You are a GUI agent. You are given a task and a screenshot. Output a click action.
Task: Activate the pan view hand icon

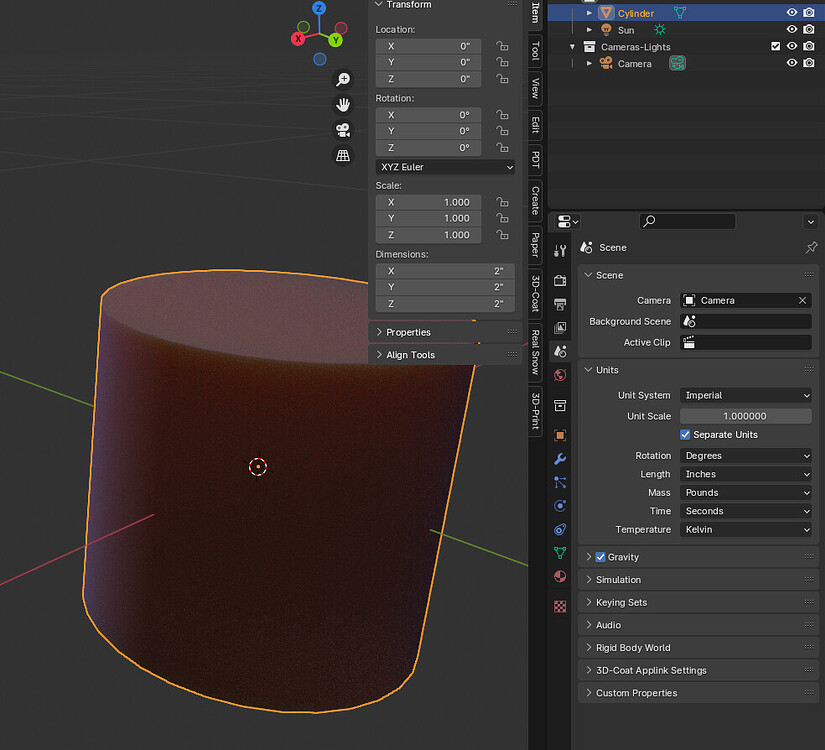coord(343,105)
